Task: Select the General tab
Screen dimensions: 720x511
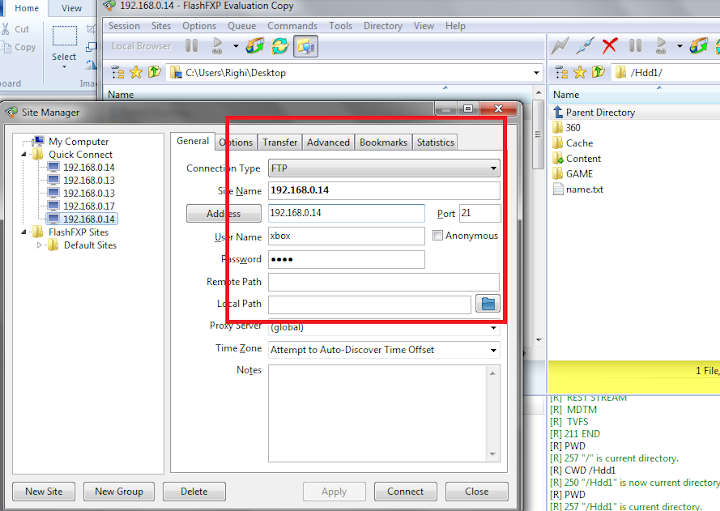Action: pyautogui.click(x=193, y=141)
